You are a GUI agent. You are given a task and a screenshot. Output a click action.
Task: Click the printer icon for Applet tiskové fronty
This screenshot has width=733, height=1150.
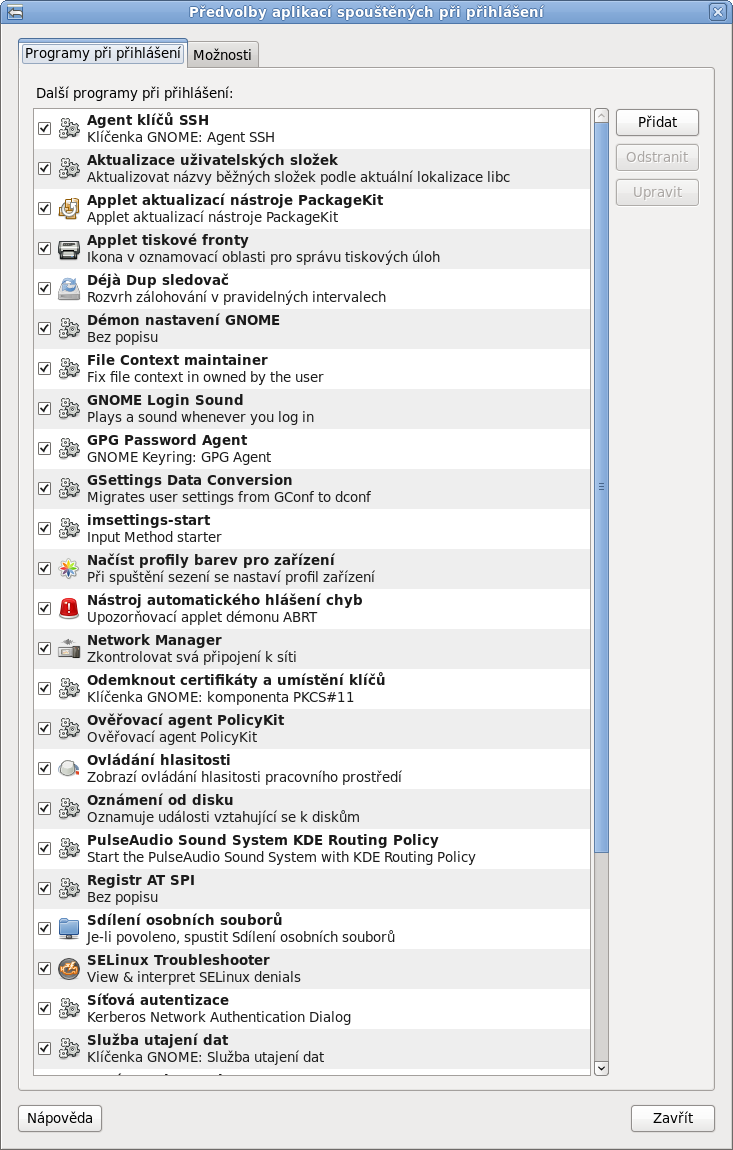point(69,249)
